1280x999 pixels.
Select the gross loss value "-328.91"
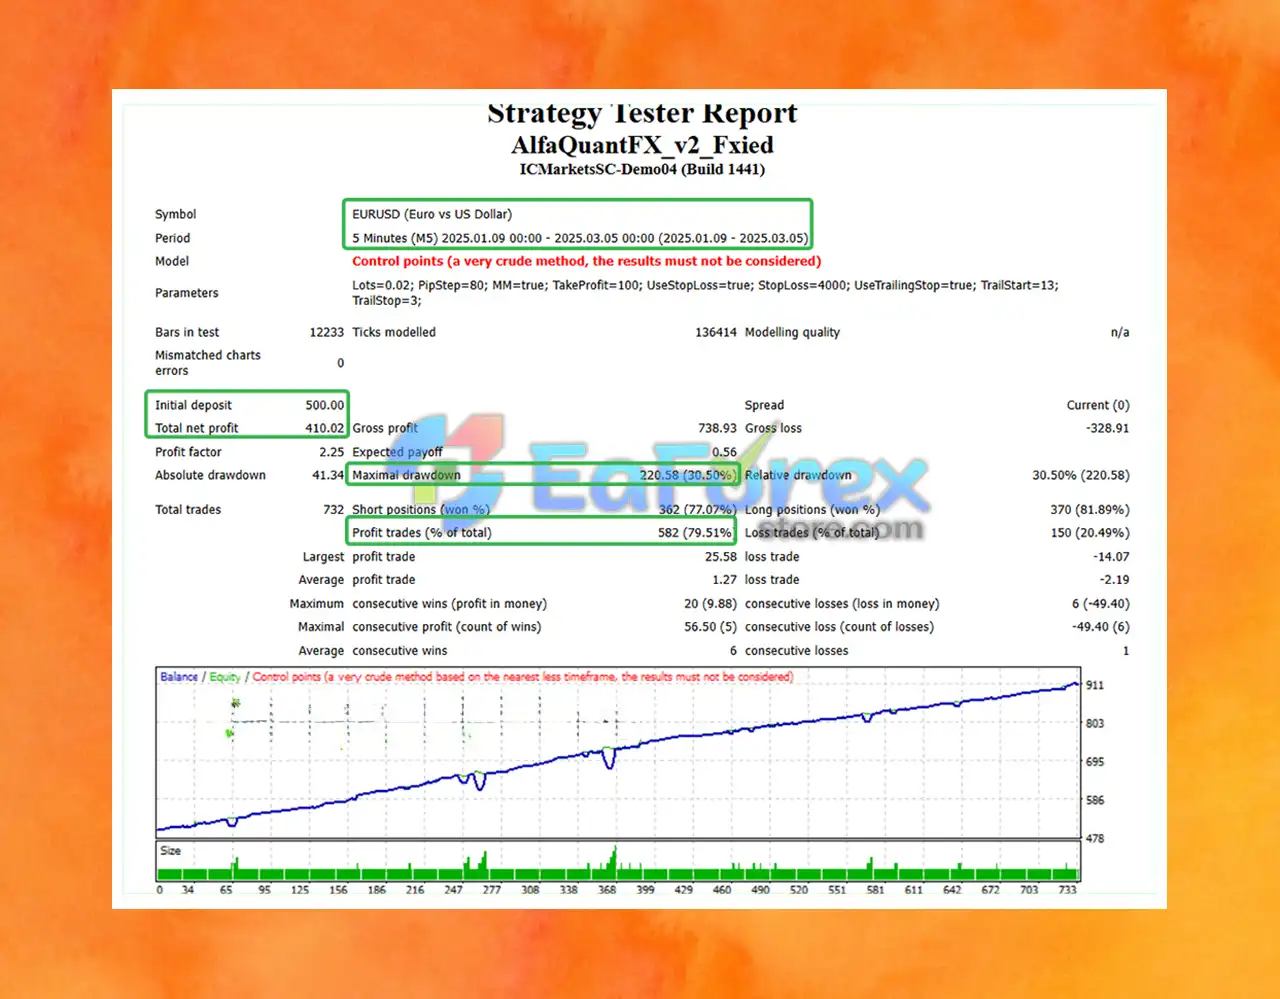1108,428
